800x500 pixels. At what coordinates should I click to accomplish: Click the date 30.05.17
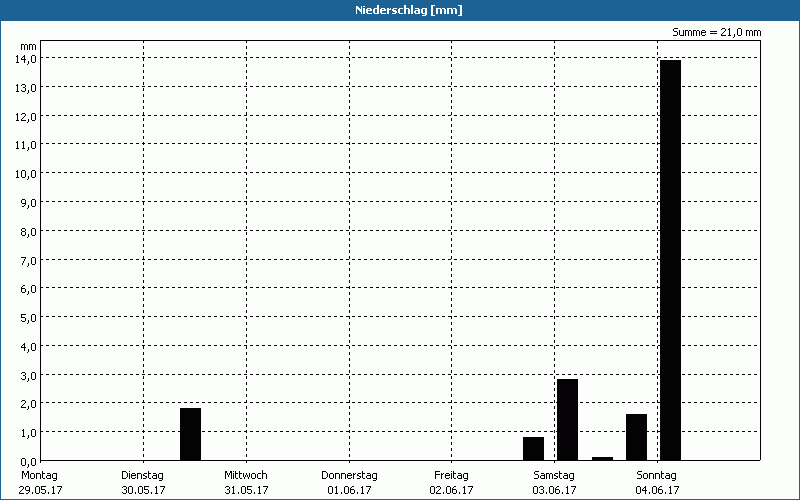click(x=143, y=490)
